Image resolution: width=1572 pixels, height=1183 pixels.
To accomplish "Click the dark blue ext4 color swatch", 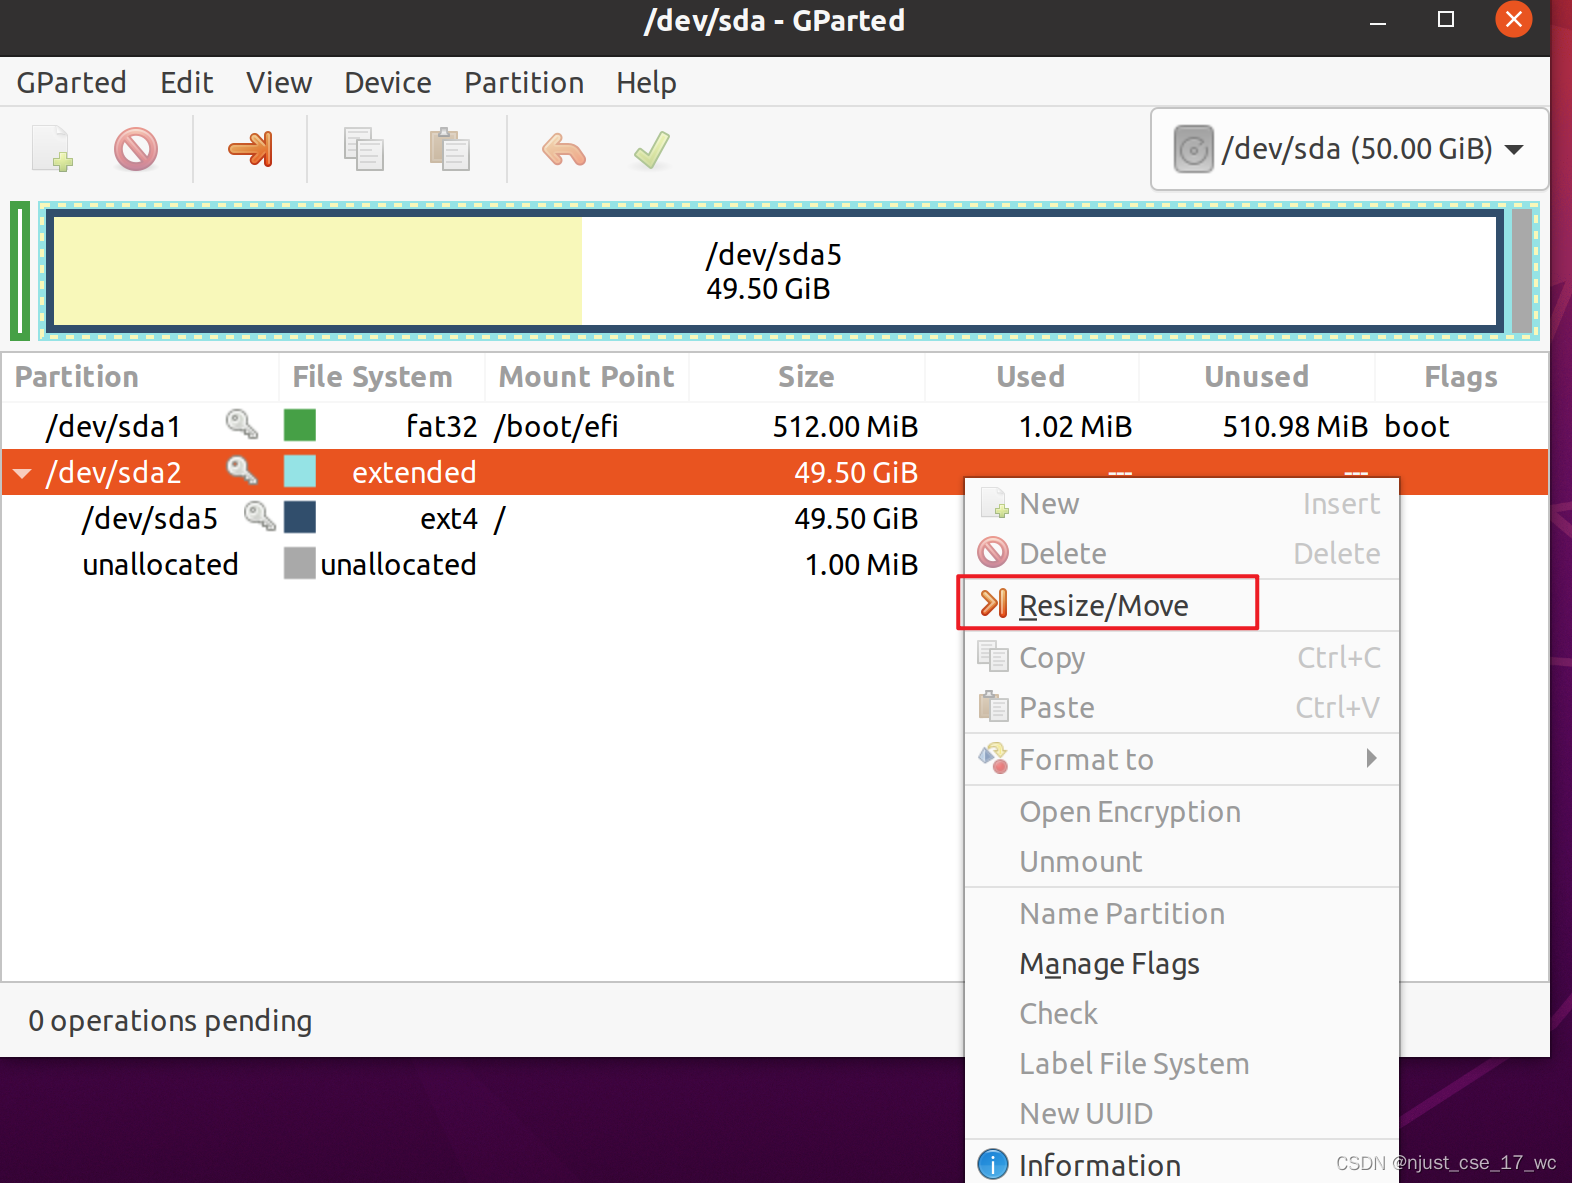I will point(300,517).
